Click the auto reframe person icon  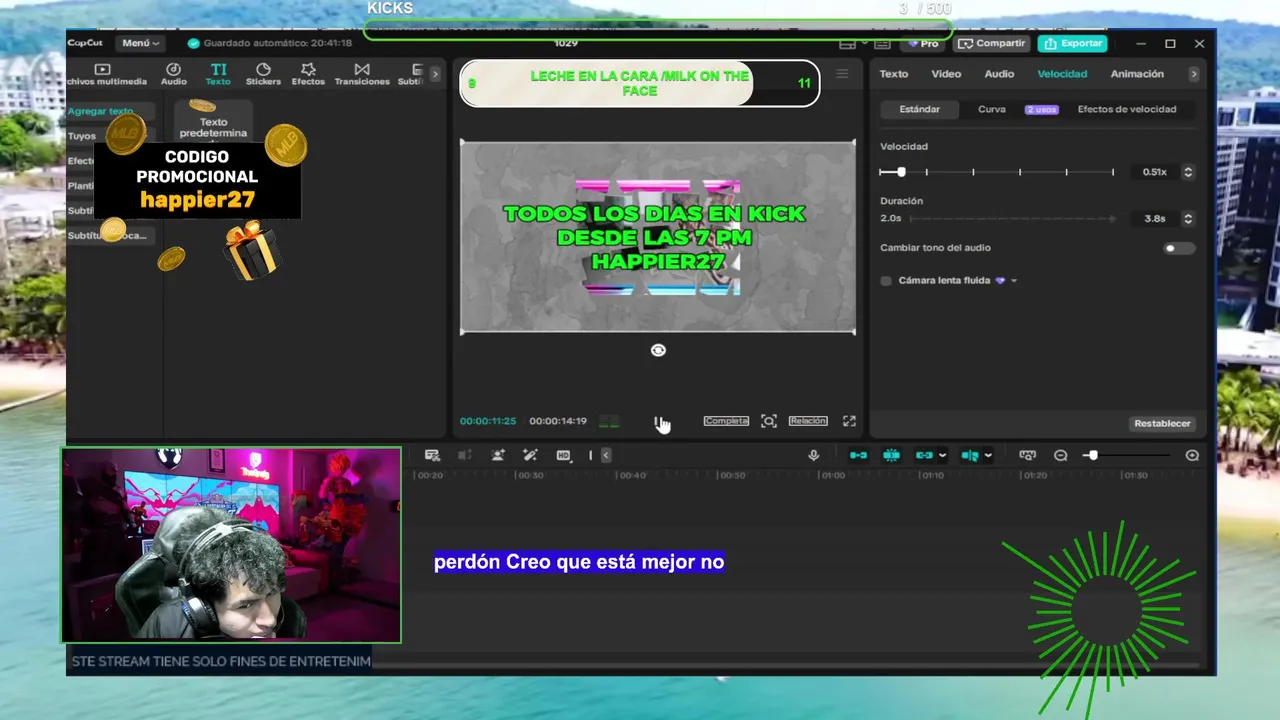pyautogui.click(x=498, y=455)
